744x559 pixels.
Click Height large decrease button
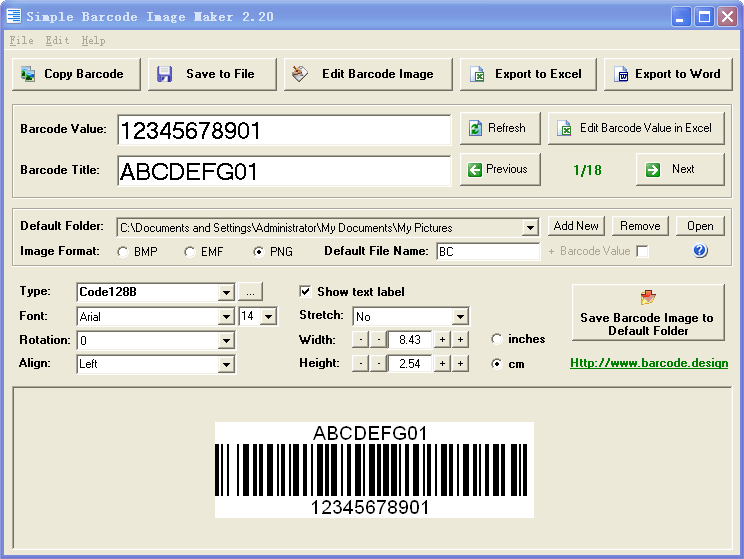pyautogui.click(x=361, y=363)
